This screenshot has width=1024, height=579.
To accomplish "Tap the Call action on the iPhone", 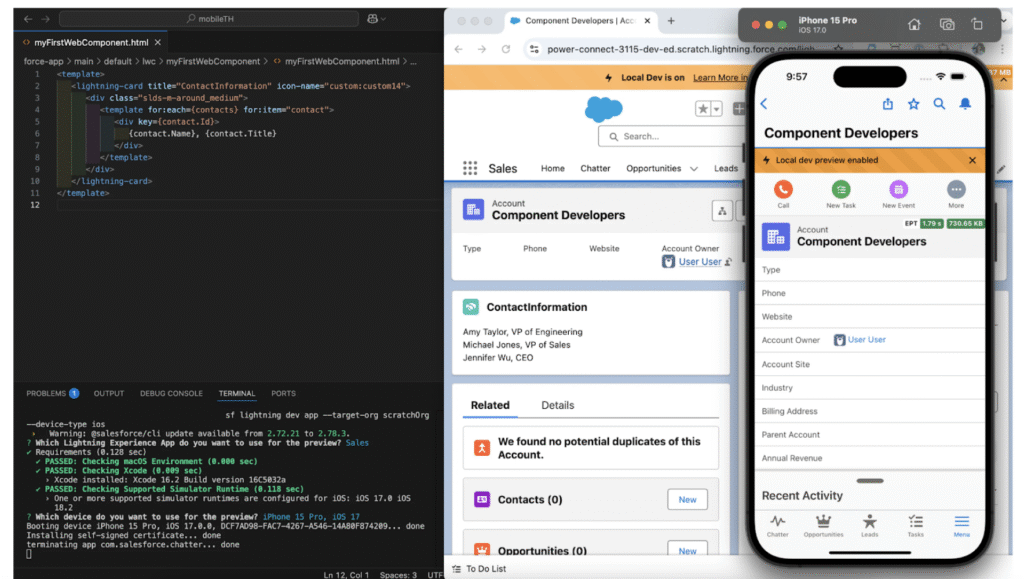I will [783, 194].
